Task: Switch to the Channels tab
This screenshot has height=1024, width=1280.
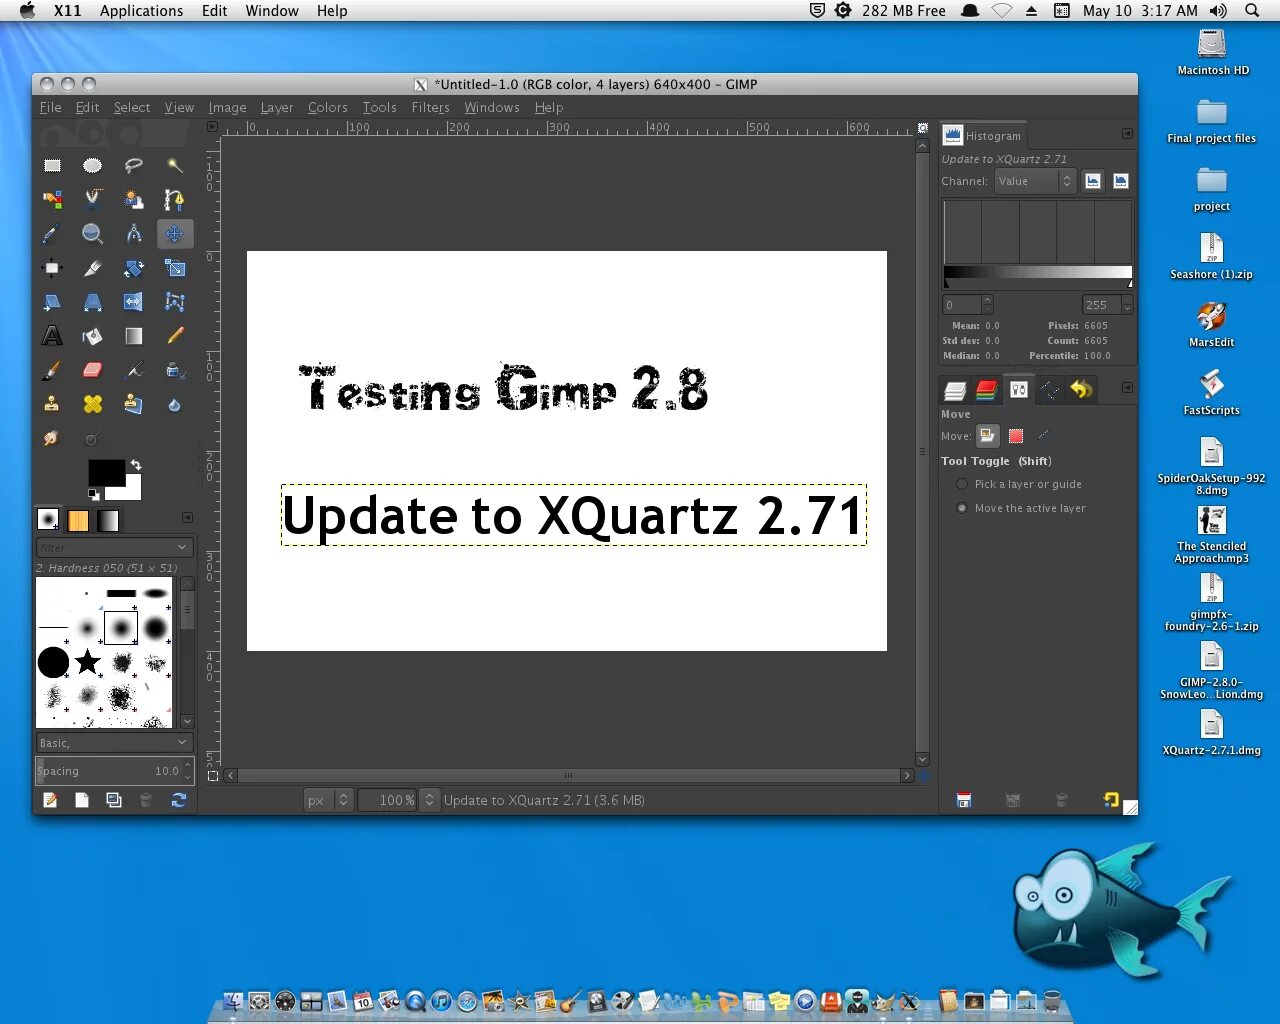Action: (x=986, y=390)
